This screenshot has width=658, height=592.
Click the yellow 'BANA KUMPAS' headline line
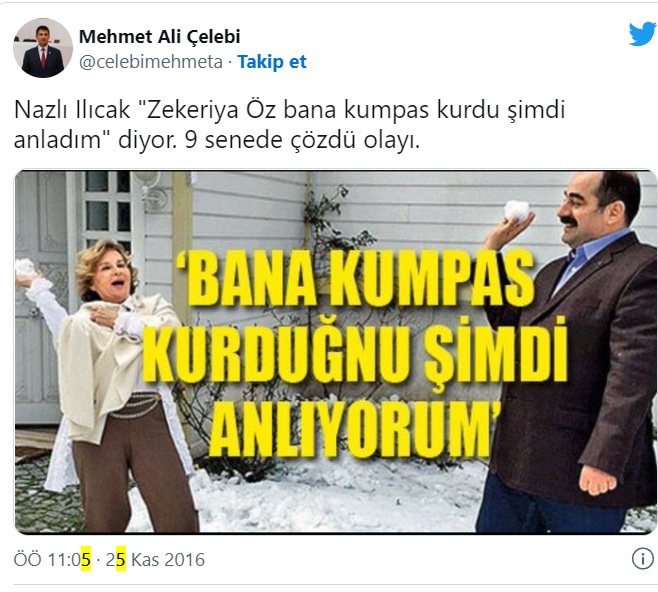pos(355,280)
